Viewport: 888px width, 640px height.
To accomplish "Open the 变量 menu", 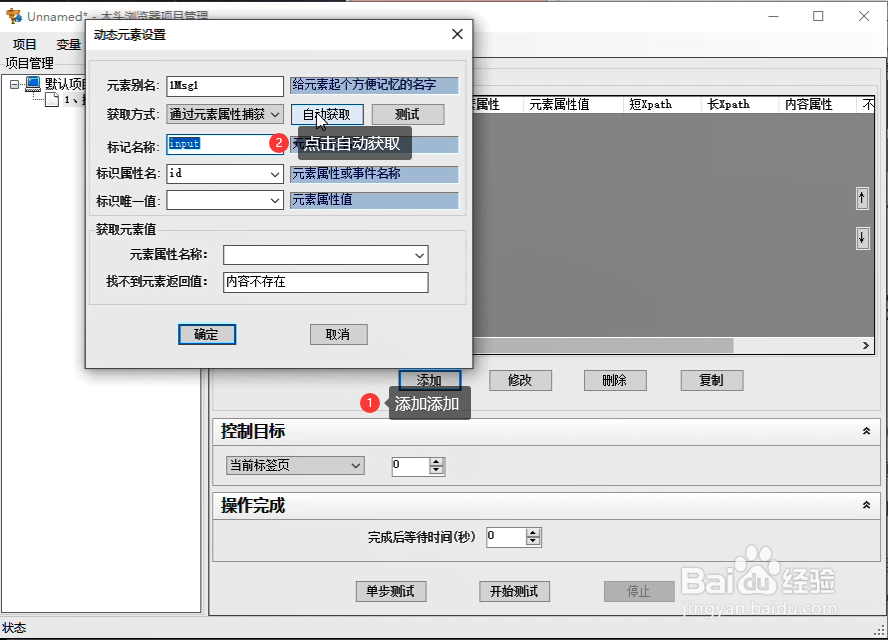I will (x=69, y=44).
